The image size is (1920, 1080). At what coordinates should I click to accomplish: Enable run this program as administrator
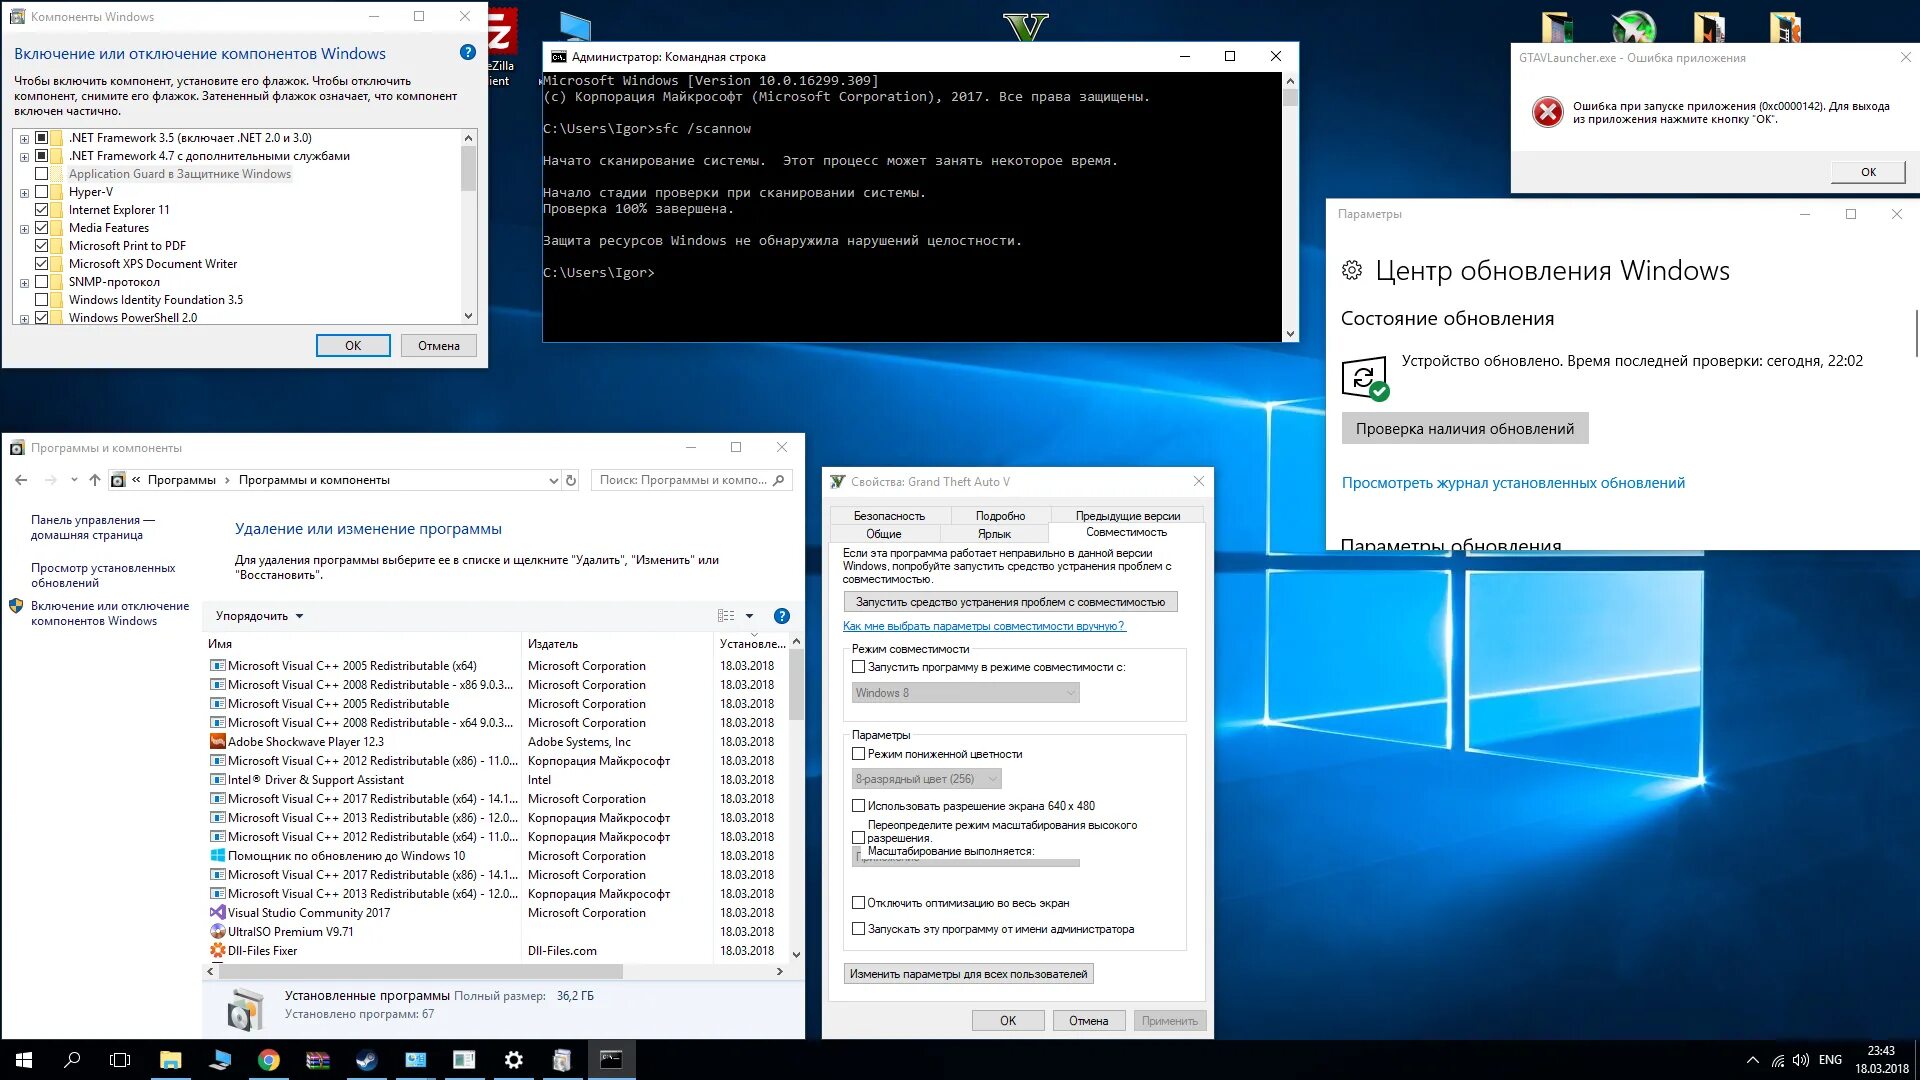click(858, 929)
